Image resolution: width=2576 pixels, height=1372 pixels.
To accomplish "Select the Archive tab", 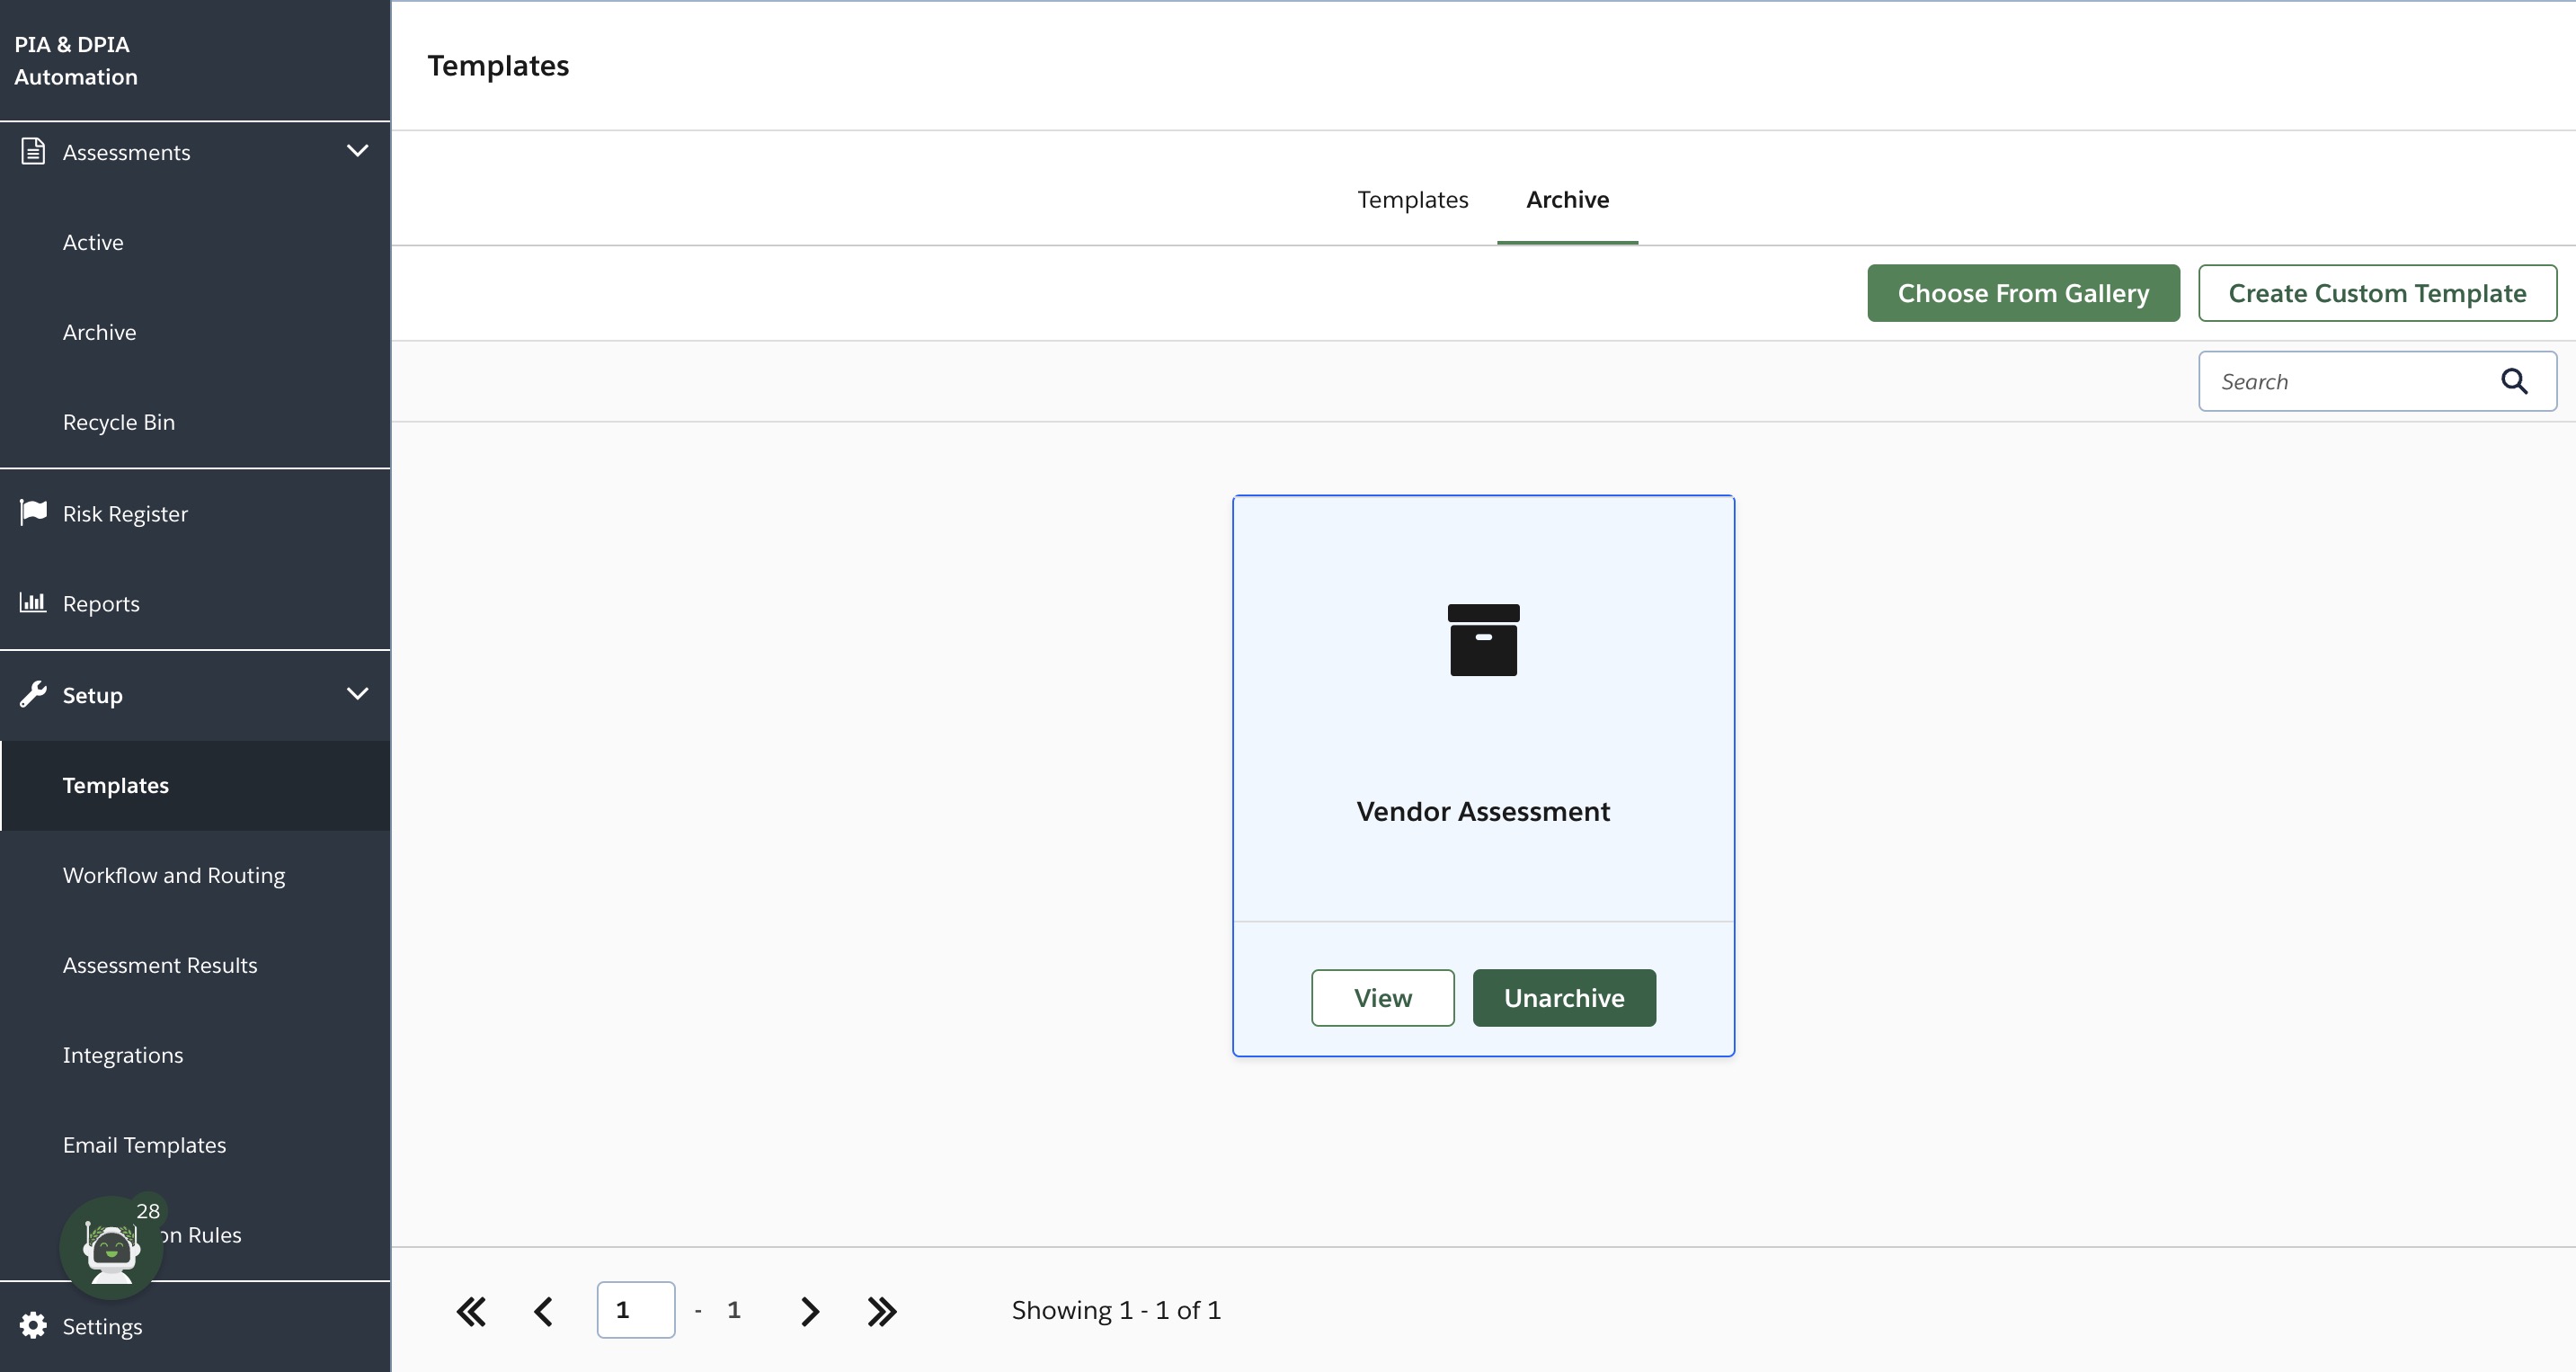I will point(1567,199).
